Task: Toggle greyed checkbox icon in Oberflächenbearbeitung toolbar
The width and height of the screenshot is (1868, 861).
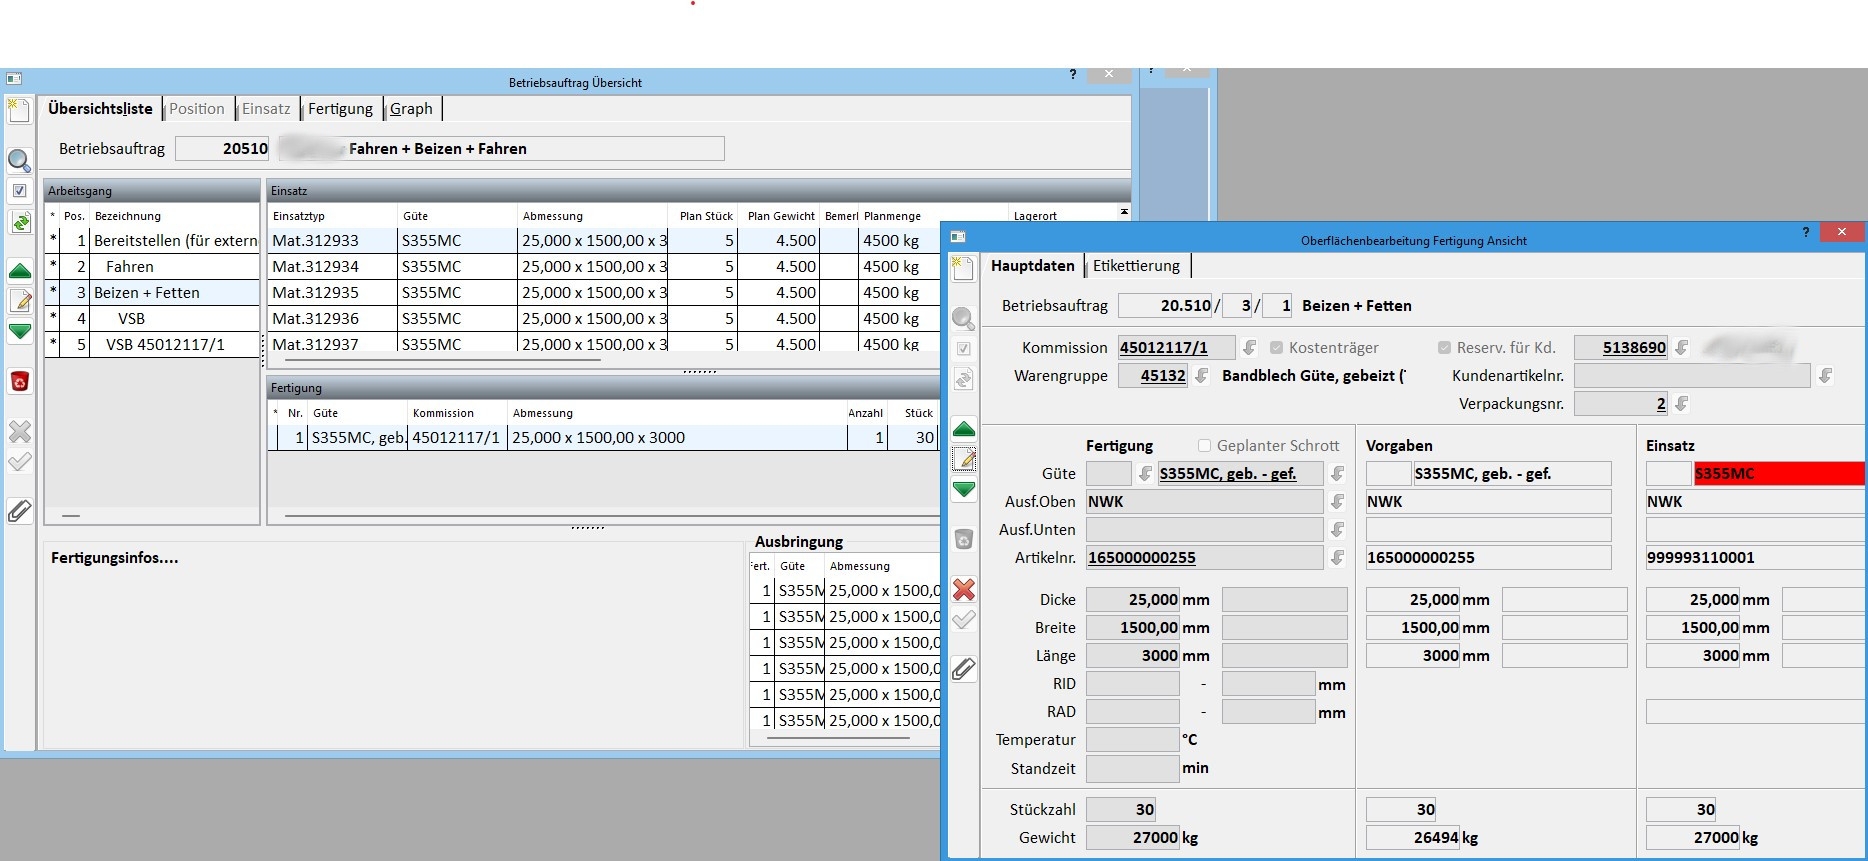Action: pyautogui.click(x=963, y=348)
